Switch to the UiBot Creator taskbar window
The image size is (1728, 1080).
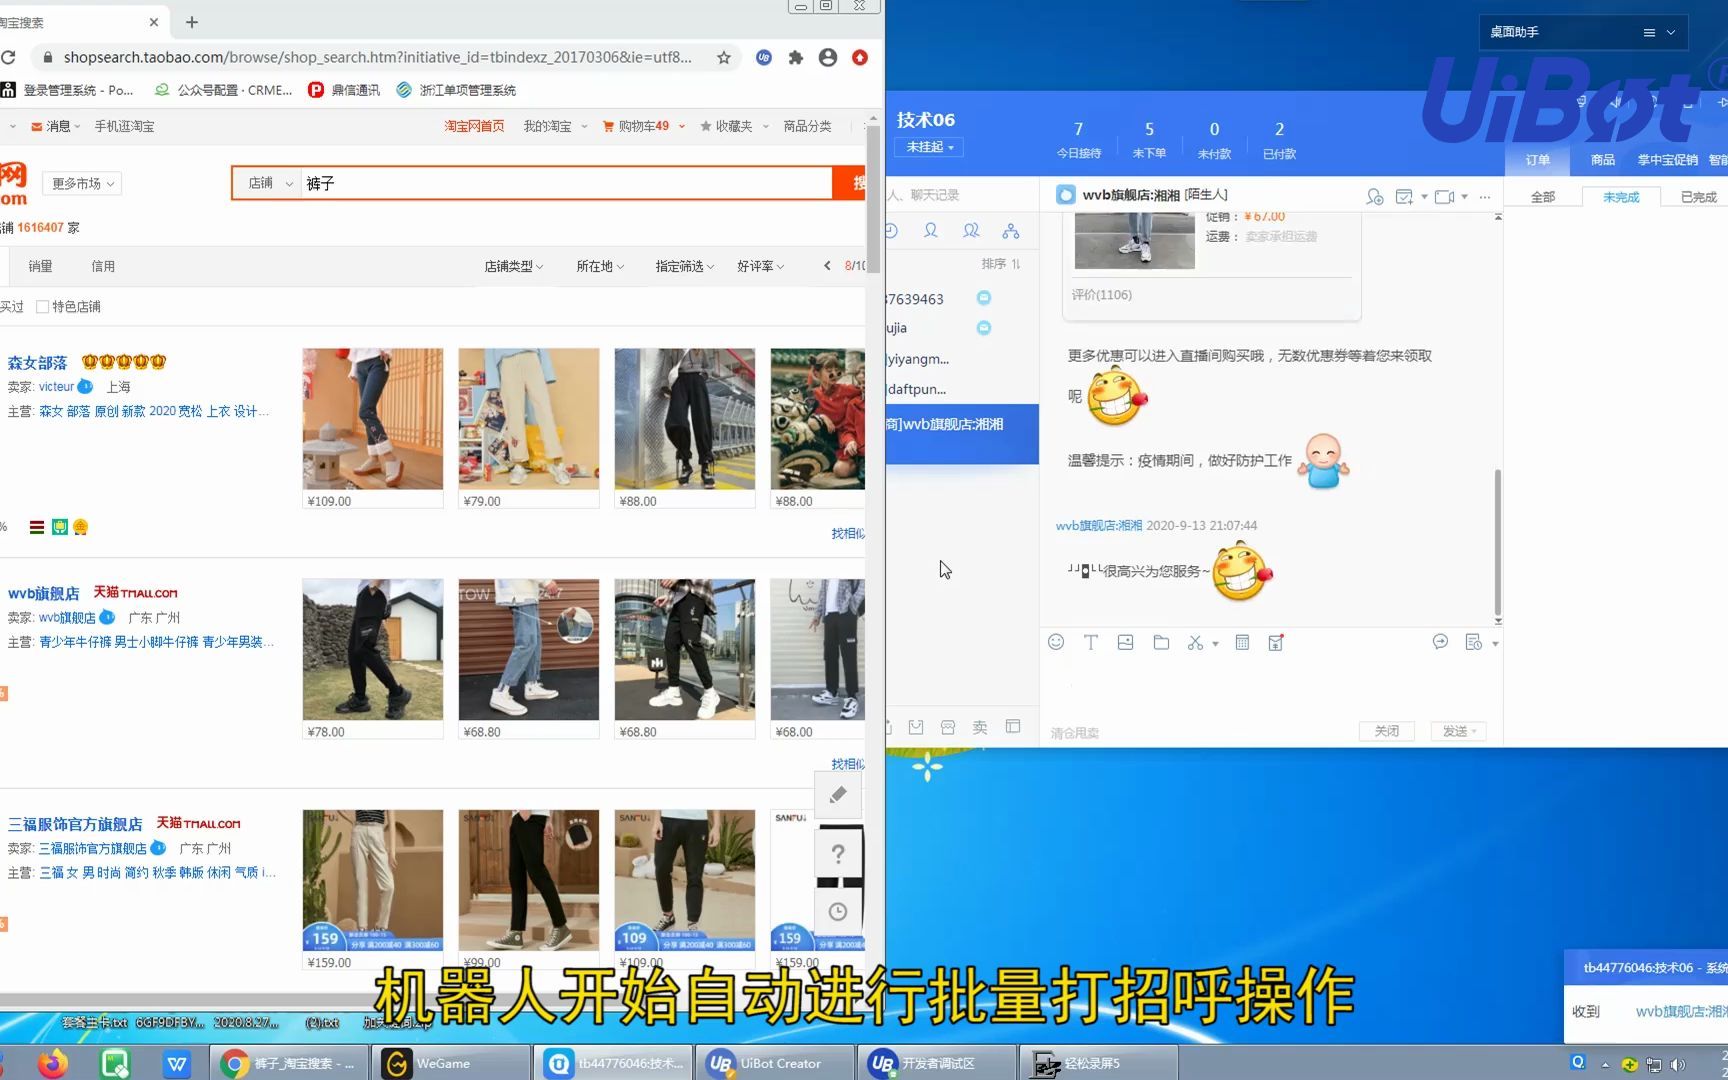tap(775, 1063)
